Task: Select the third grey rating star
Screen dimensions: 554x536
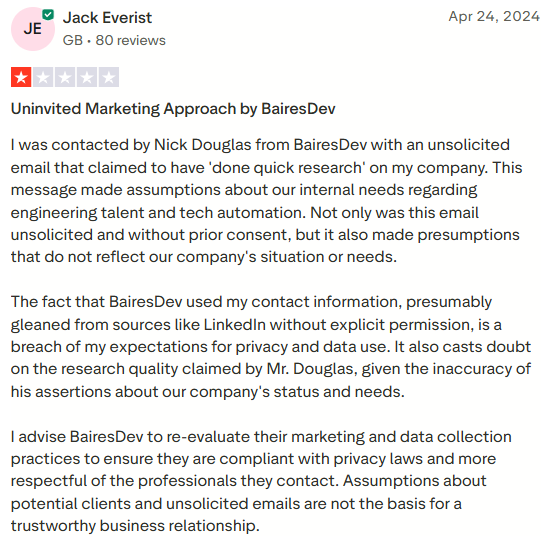Action: [65, 77]
